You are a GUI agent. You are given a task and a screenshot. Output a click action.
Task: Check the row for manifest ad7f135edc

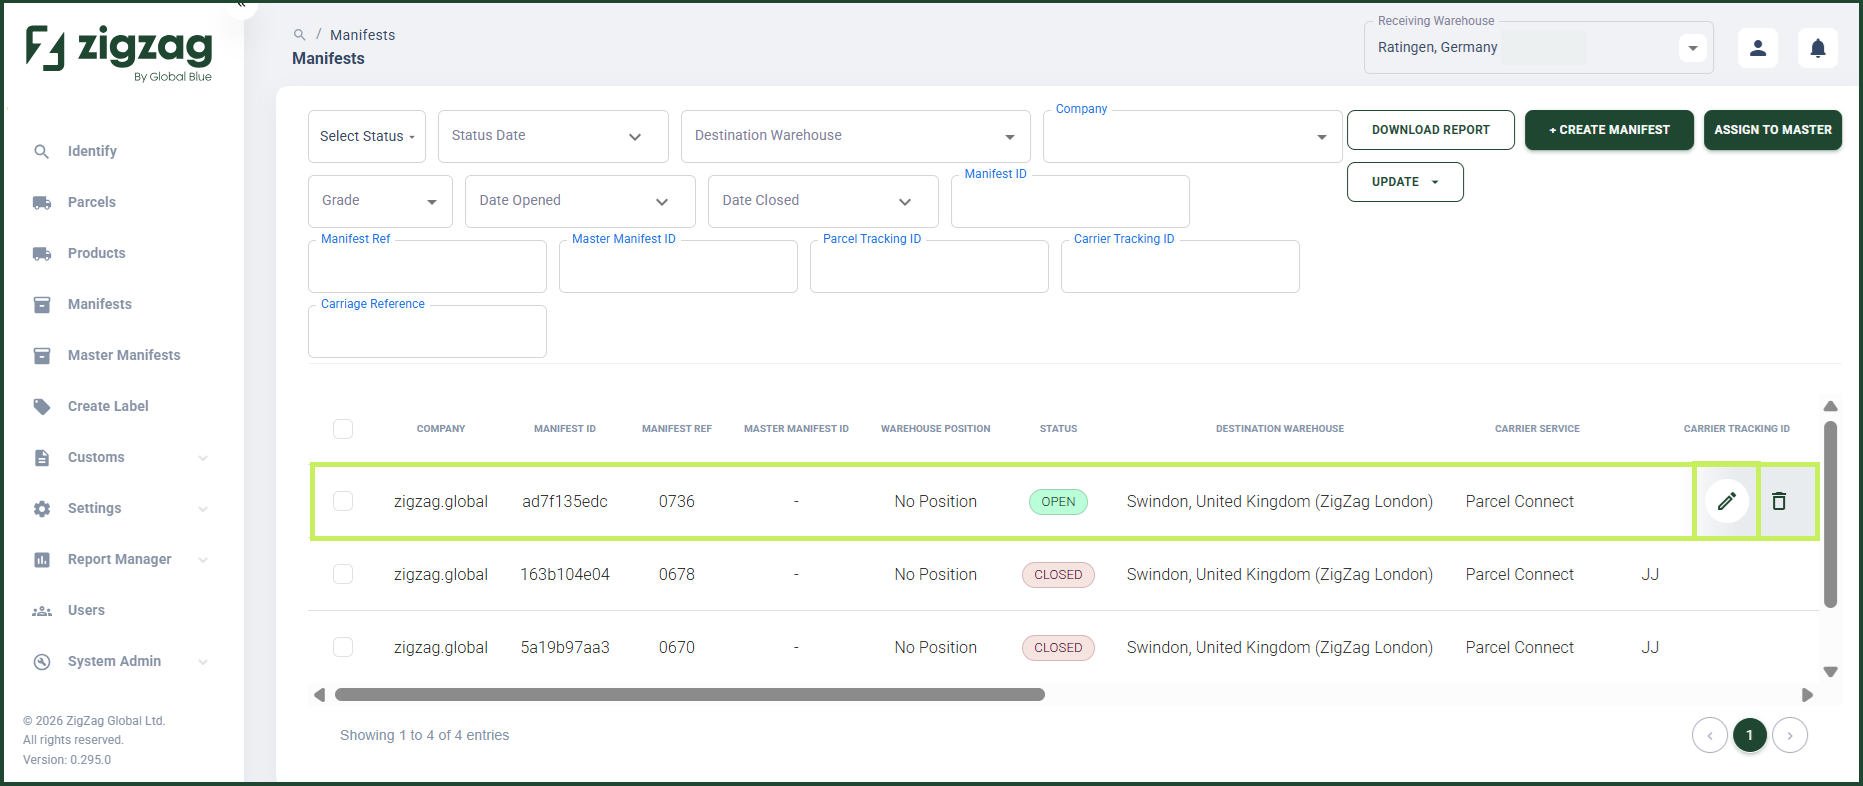click(x=343, y=501)
